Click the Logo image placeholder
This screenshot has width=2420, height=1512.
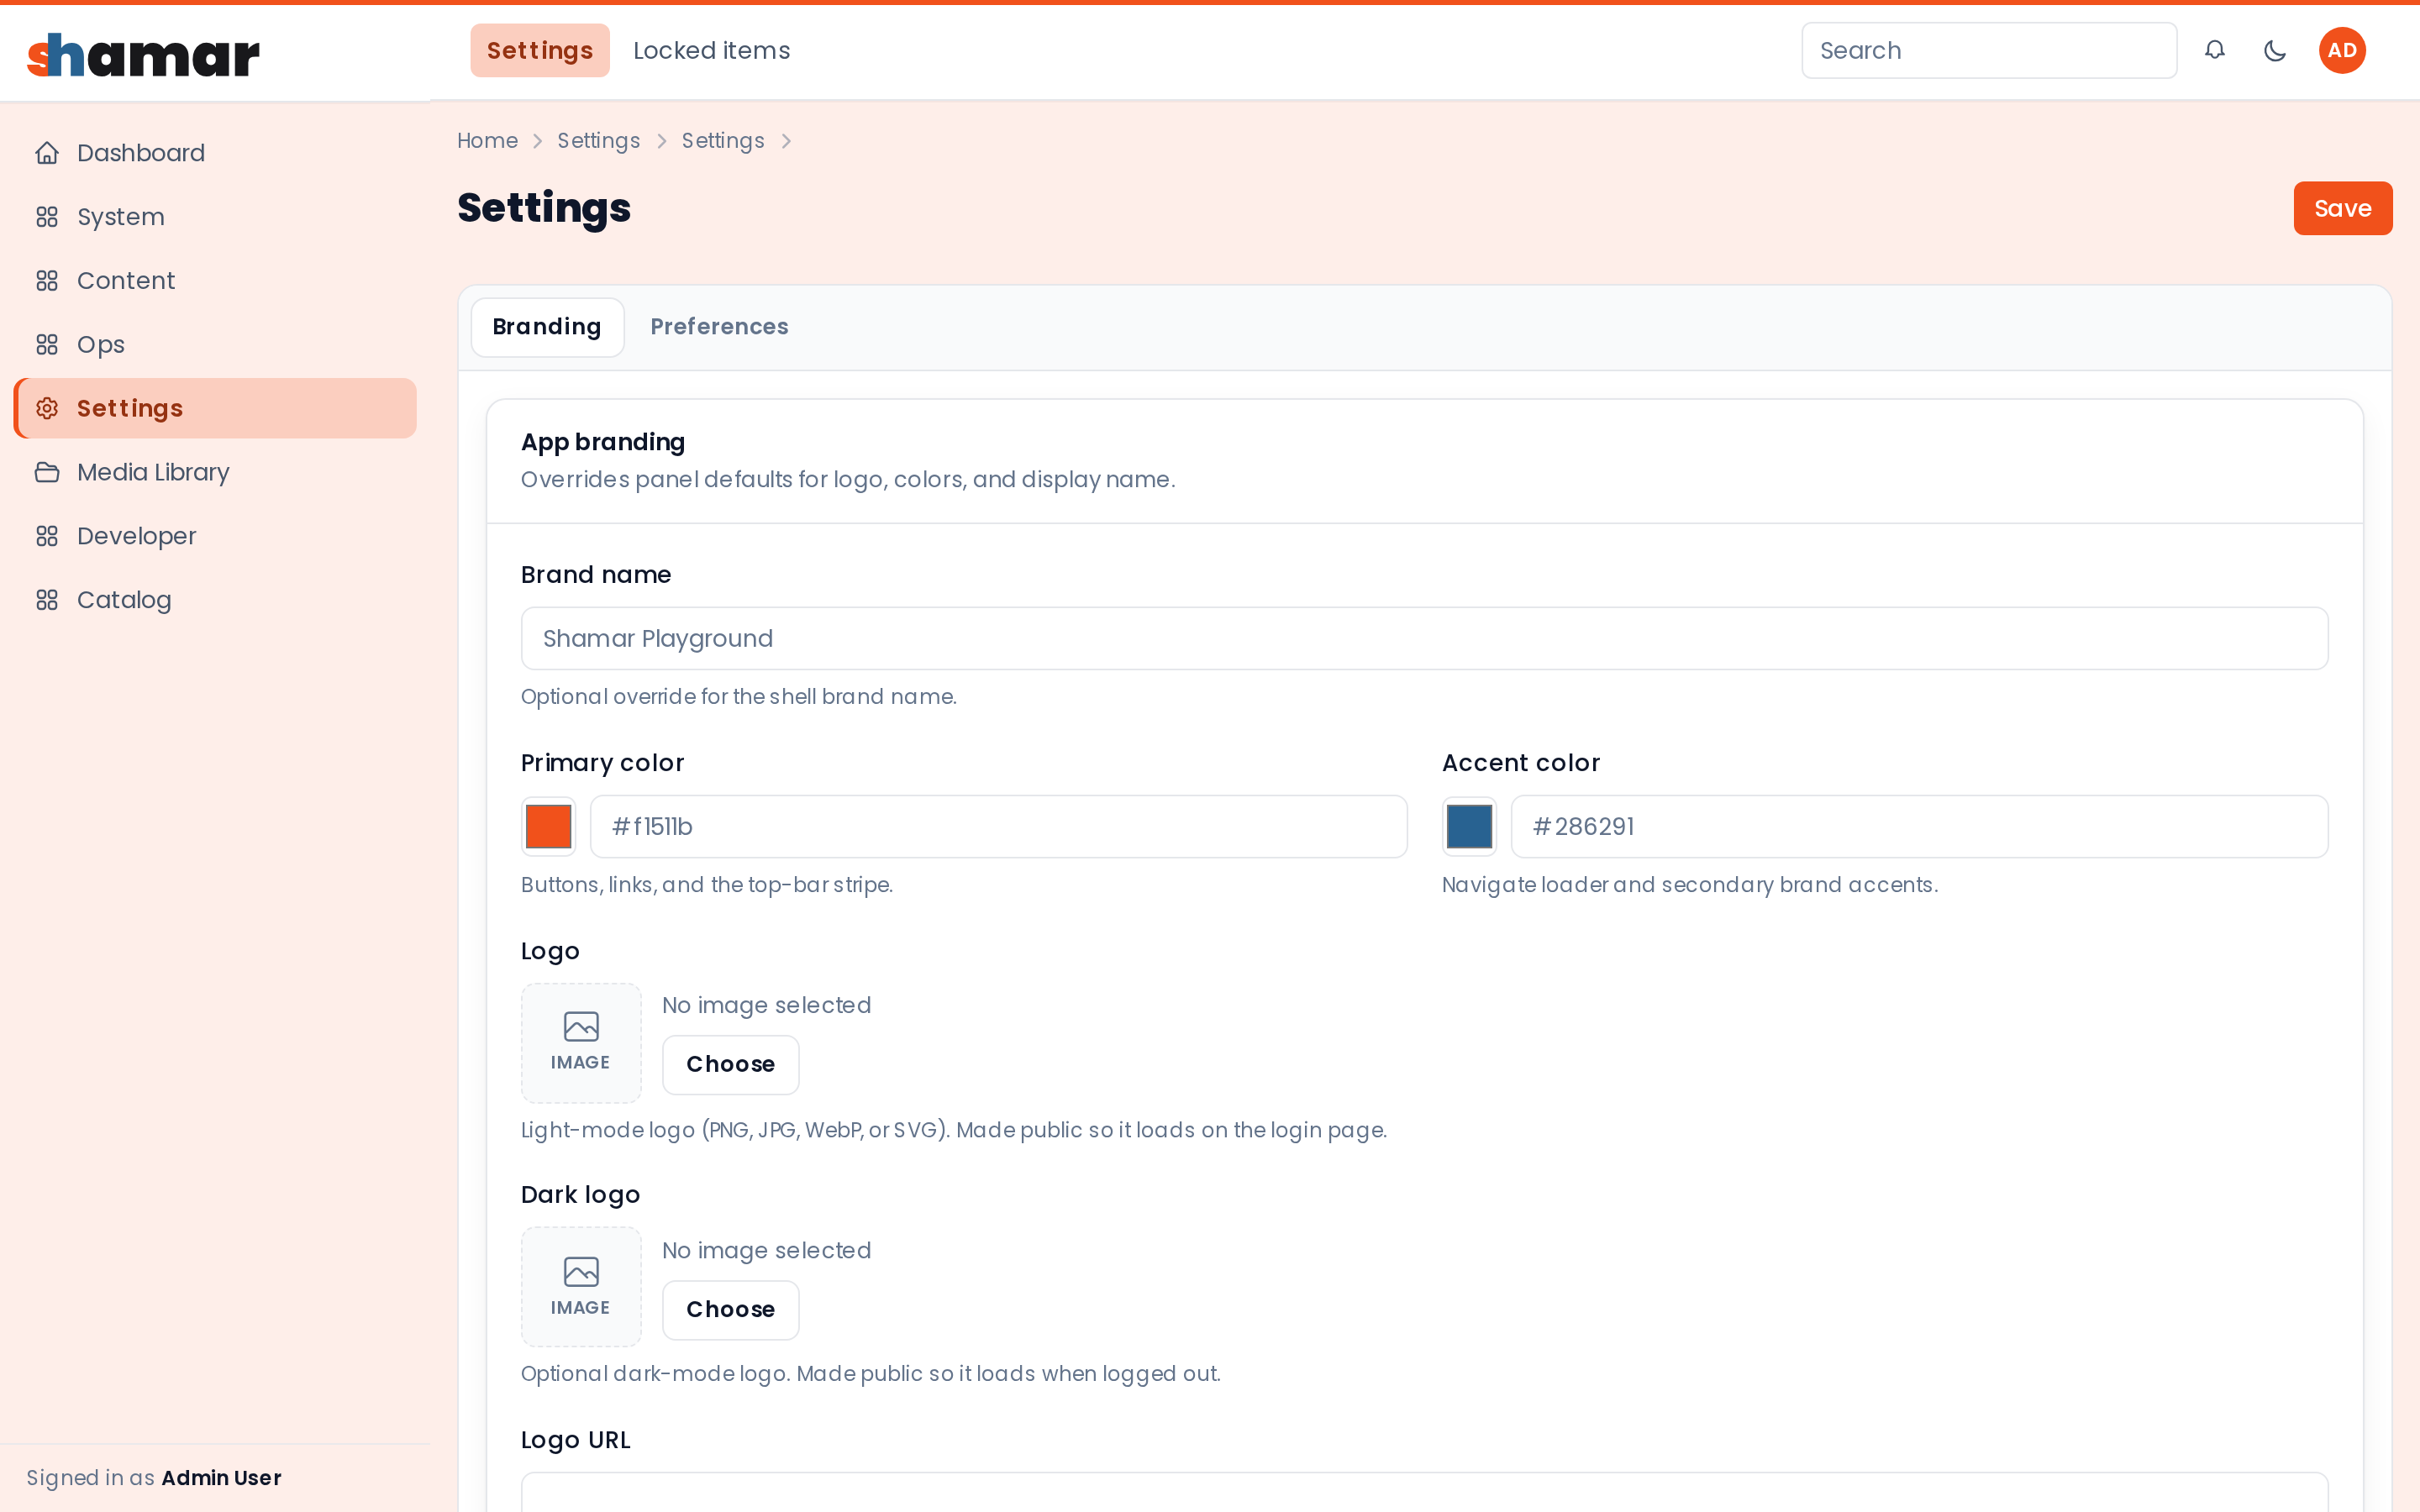point(581,1043)
